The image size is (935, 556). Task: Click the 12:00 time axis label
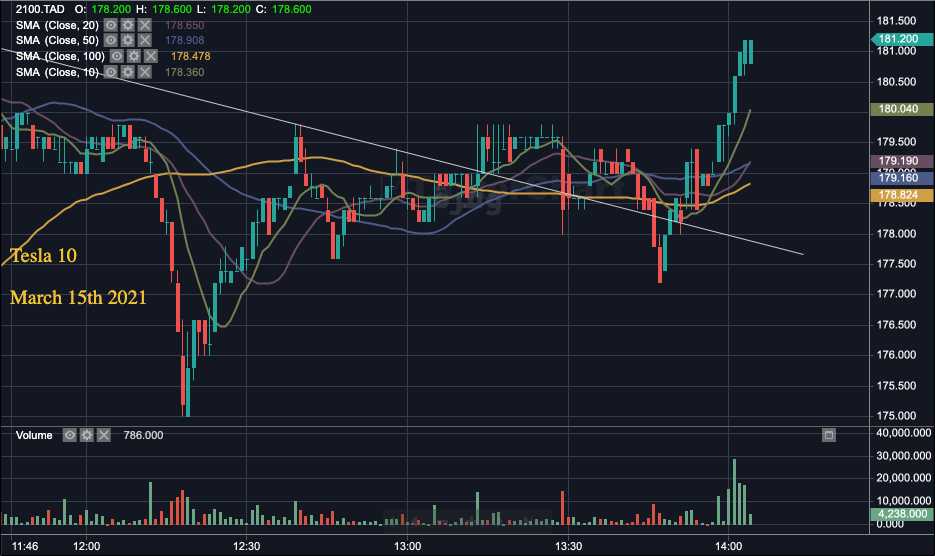click(x=86, y=546)
